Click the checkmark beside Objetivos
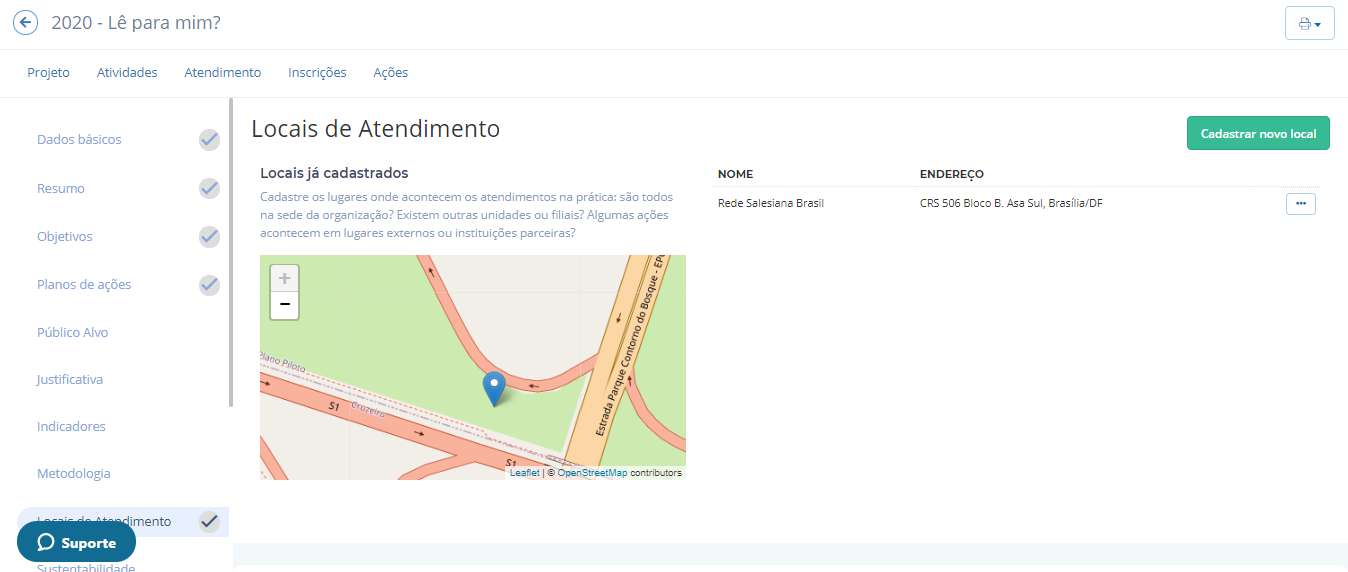Image resolution: width=1348 pixels, height=572 pixels. [209, 237]
